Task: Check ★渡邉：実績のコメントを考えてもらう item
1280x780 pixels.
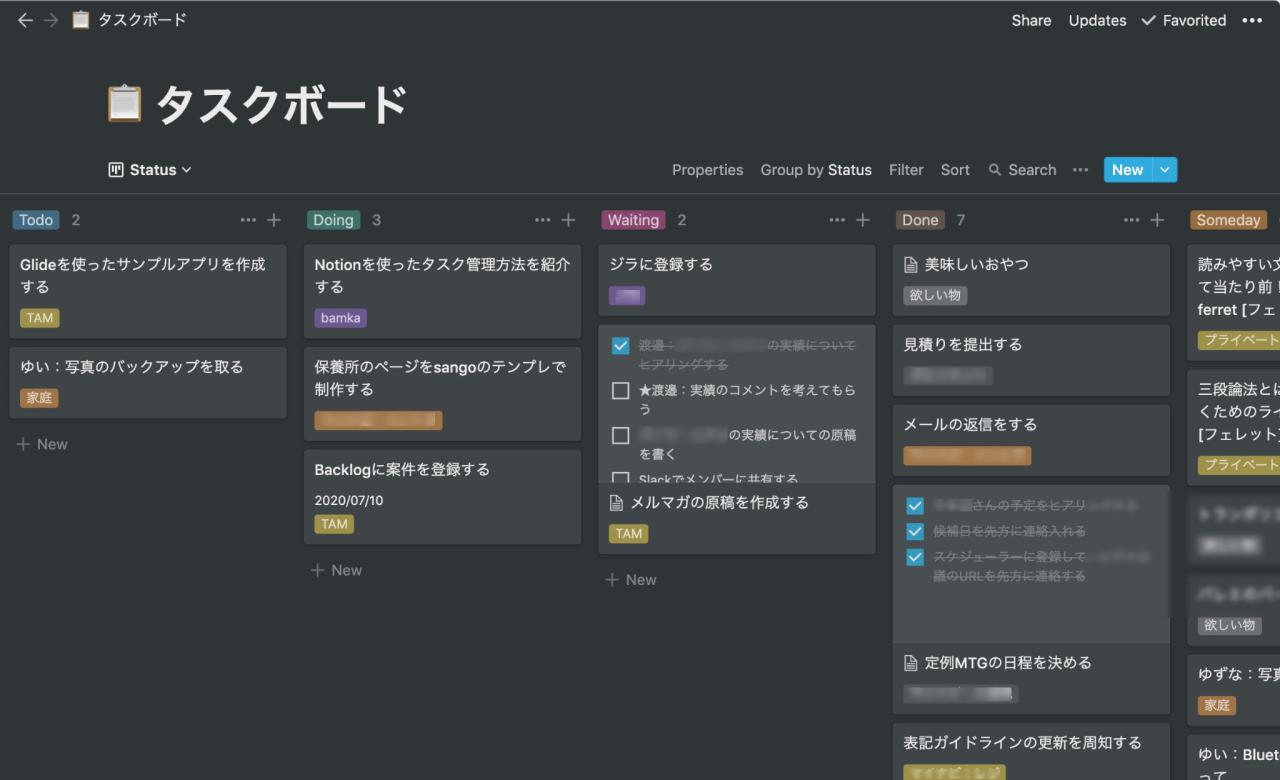Action: coord(620,391)
